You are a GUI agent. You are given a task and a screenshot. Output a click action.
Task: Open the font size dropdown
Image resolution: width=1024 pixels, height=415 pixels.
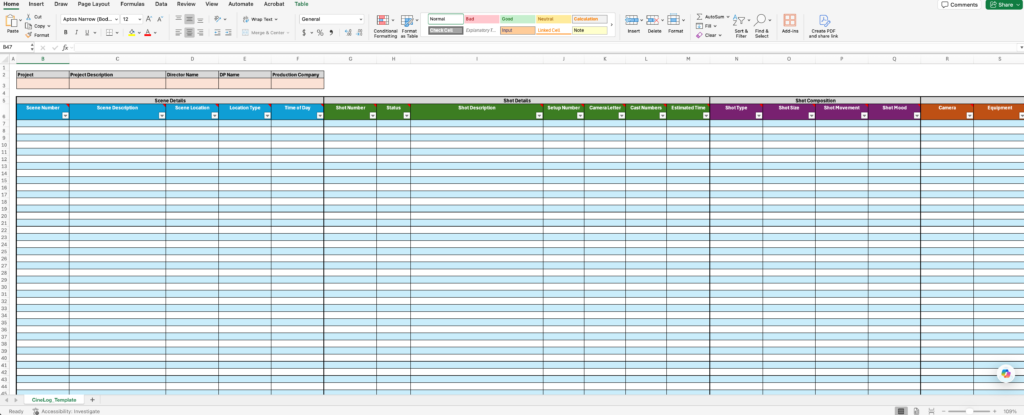(139, 20)
